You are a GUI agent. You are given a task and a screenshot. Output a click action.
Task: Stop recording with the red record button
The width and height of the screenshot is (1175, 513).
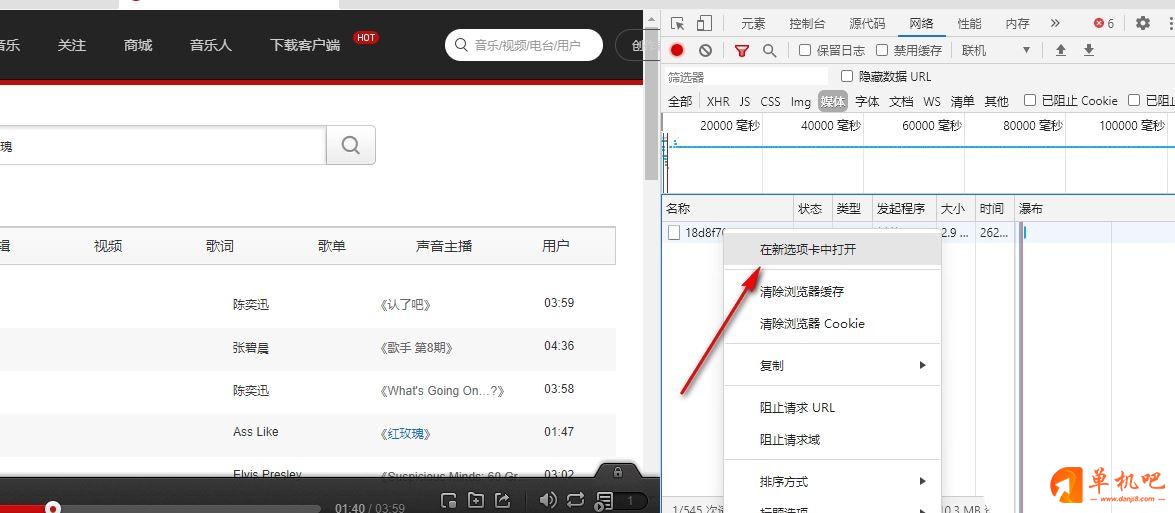pyautogui.click(x=677, y=50)
